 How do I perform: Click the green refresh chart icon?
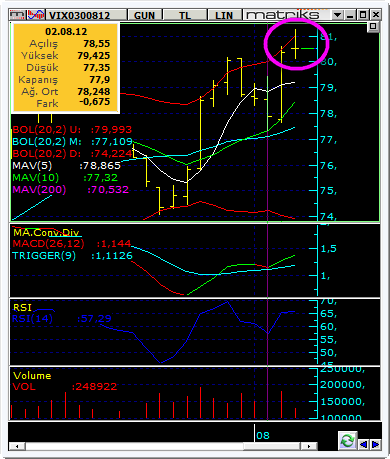tap(347, 441)
